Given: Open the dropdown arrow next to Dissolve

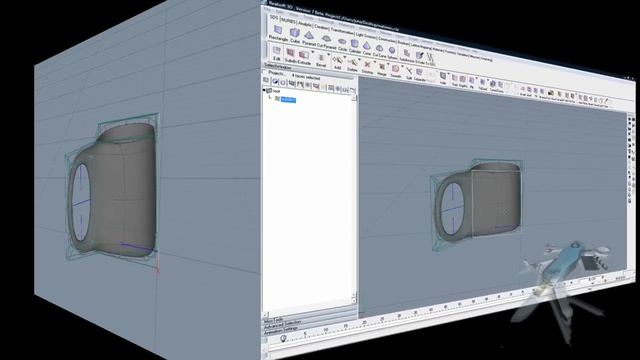Looking at the screenshot, I should pyautogui.click(x=374, y=62).
